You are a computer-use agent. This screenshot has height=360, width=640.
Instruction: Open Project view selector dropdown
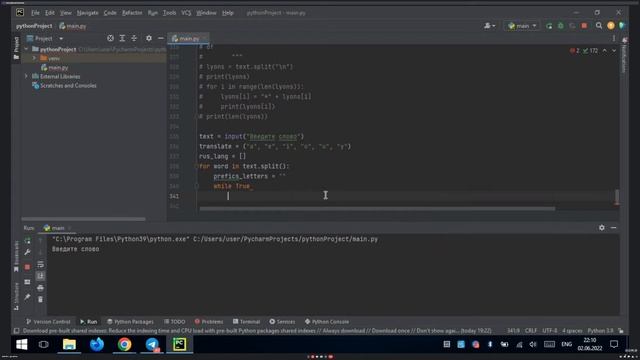coord(45,38)
